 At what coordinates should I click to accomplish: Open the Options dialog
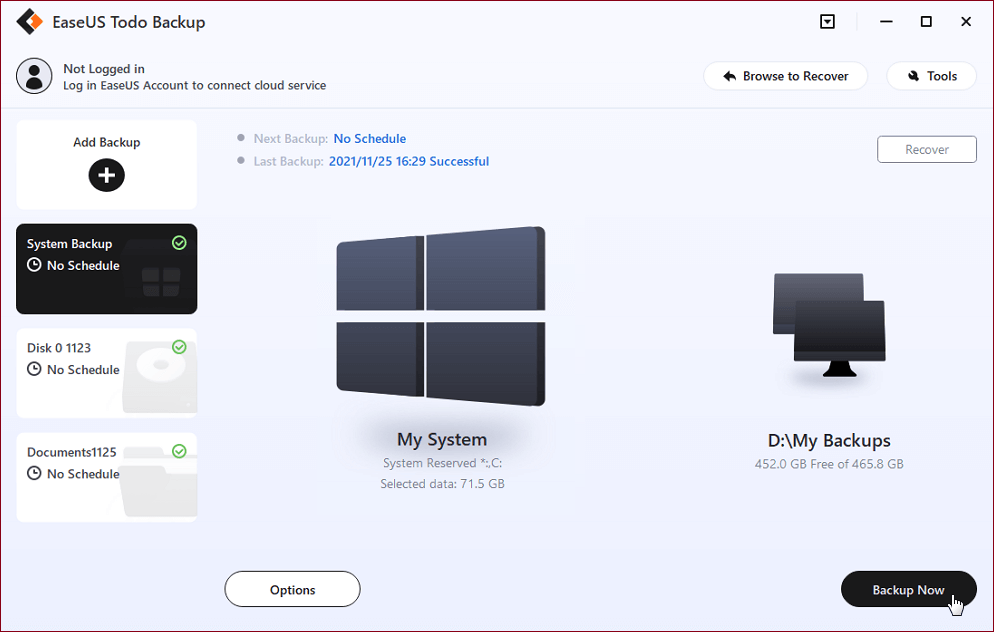[x=292, y=589]
